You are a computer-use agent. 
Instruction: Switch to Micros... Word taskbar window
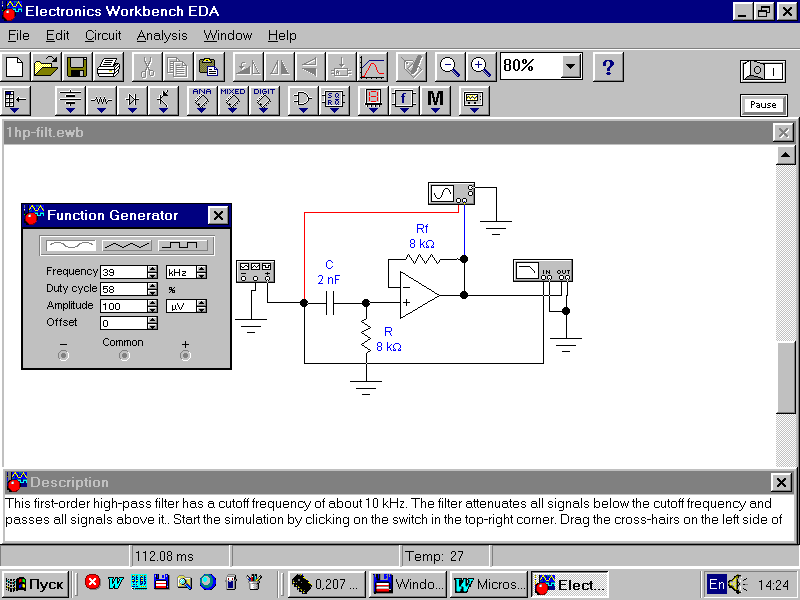489,584
